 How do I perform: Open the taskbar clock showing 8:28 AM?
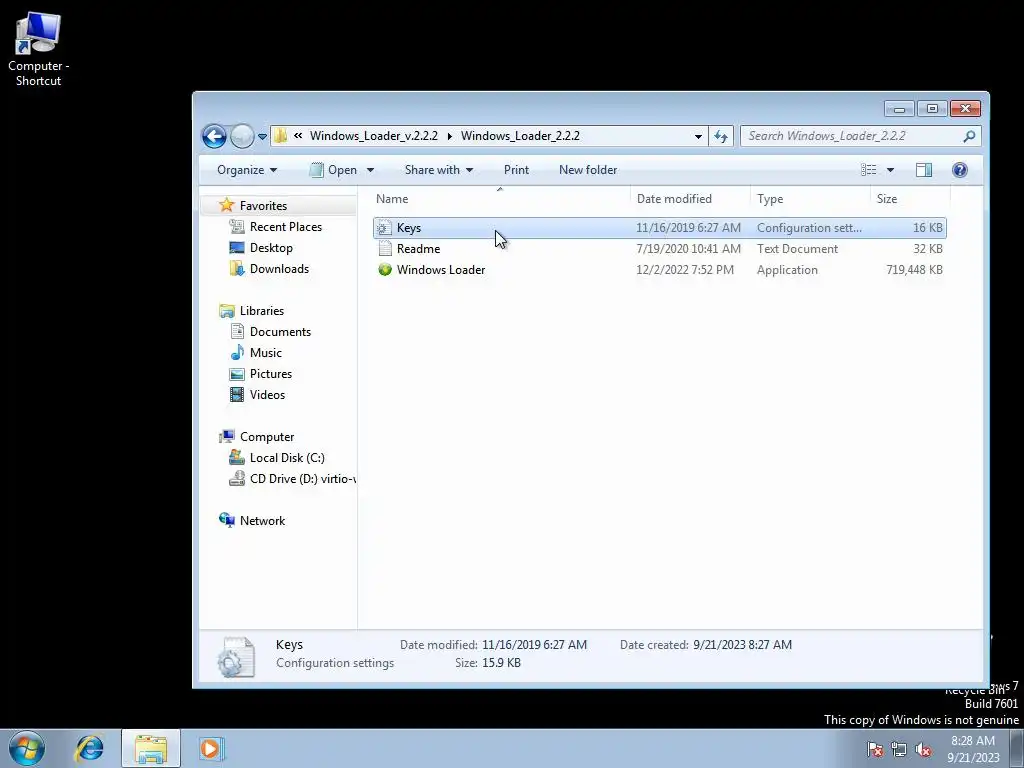973,749
